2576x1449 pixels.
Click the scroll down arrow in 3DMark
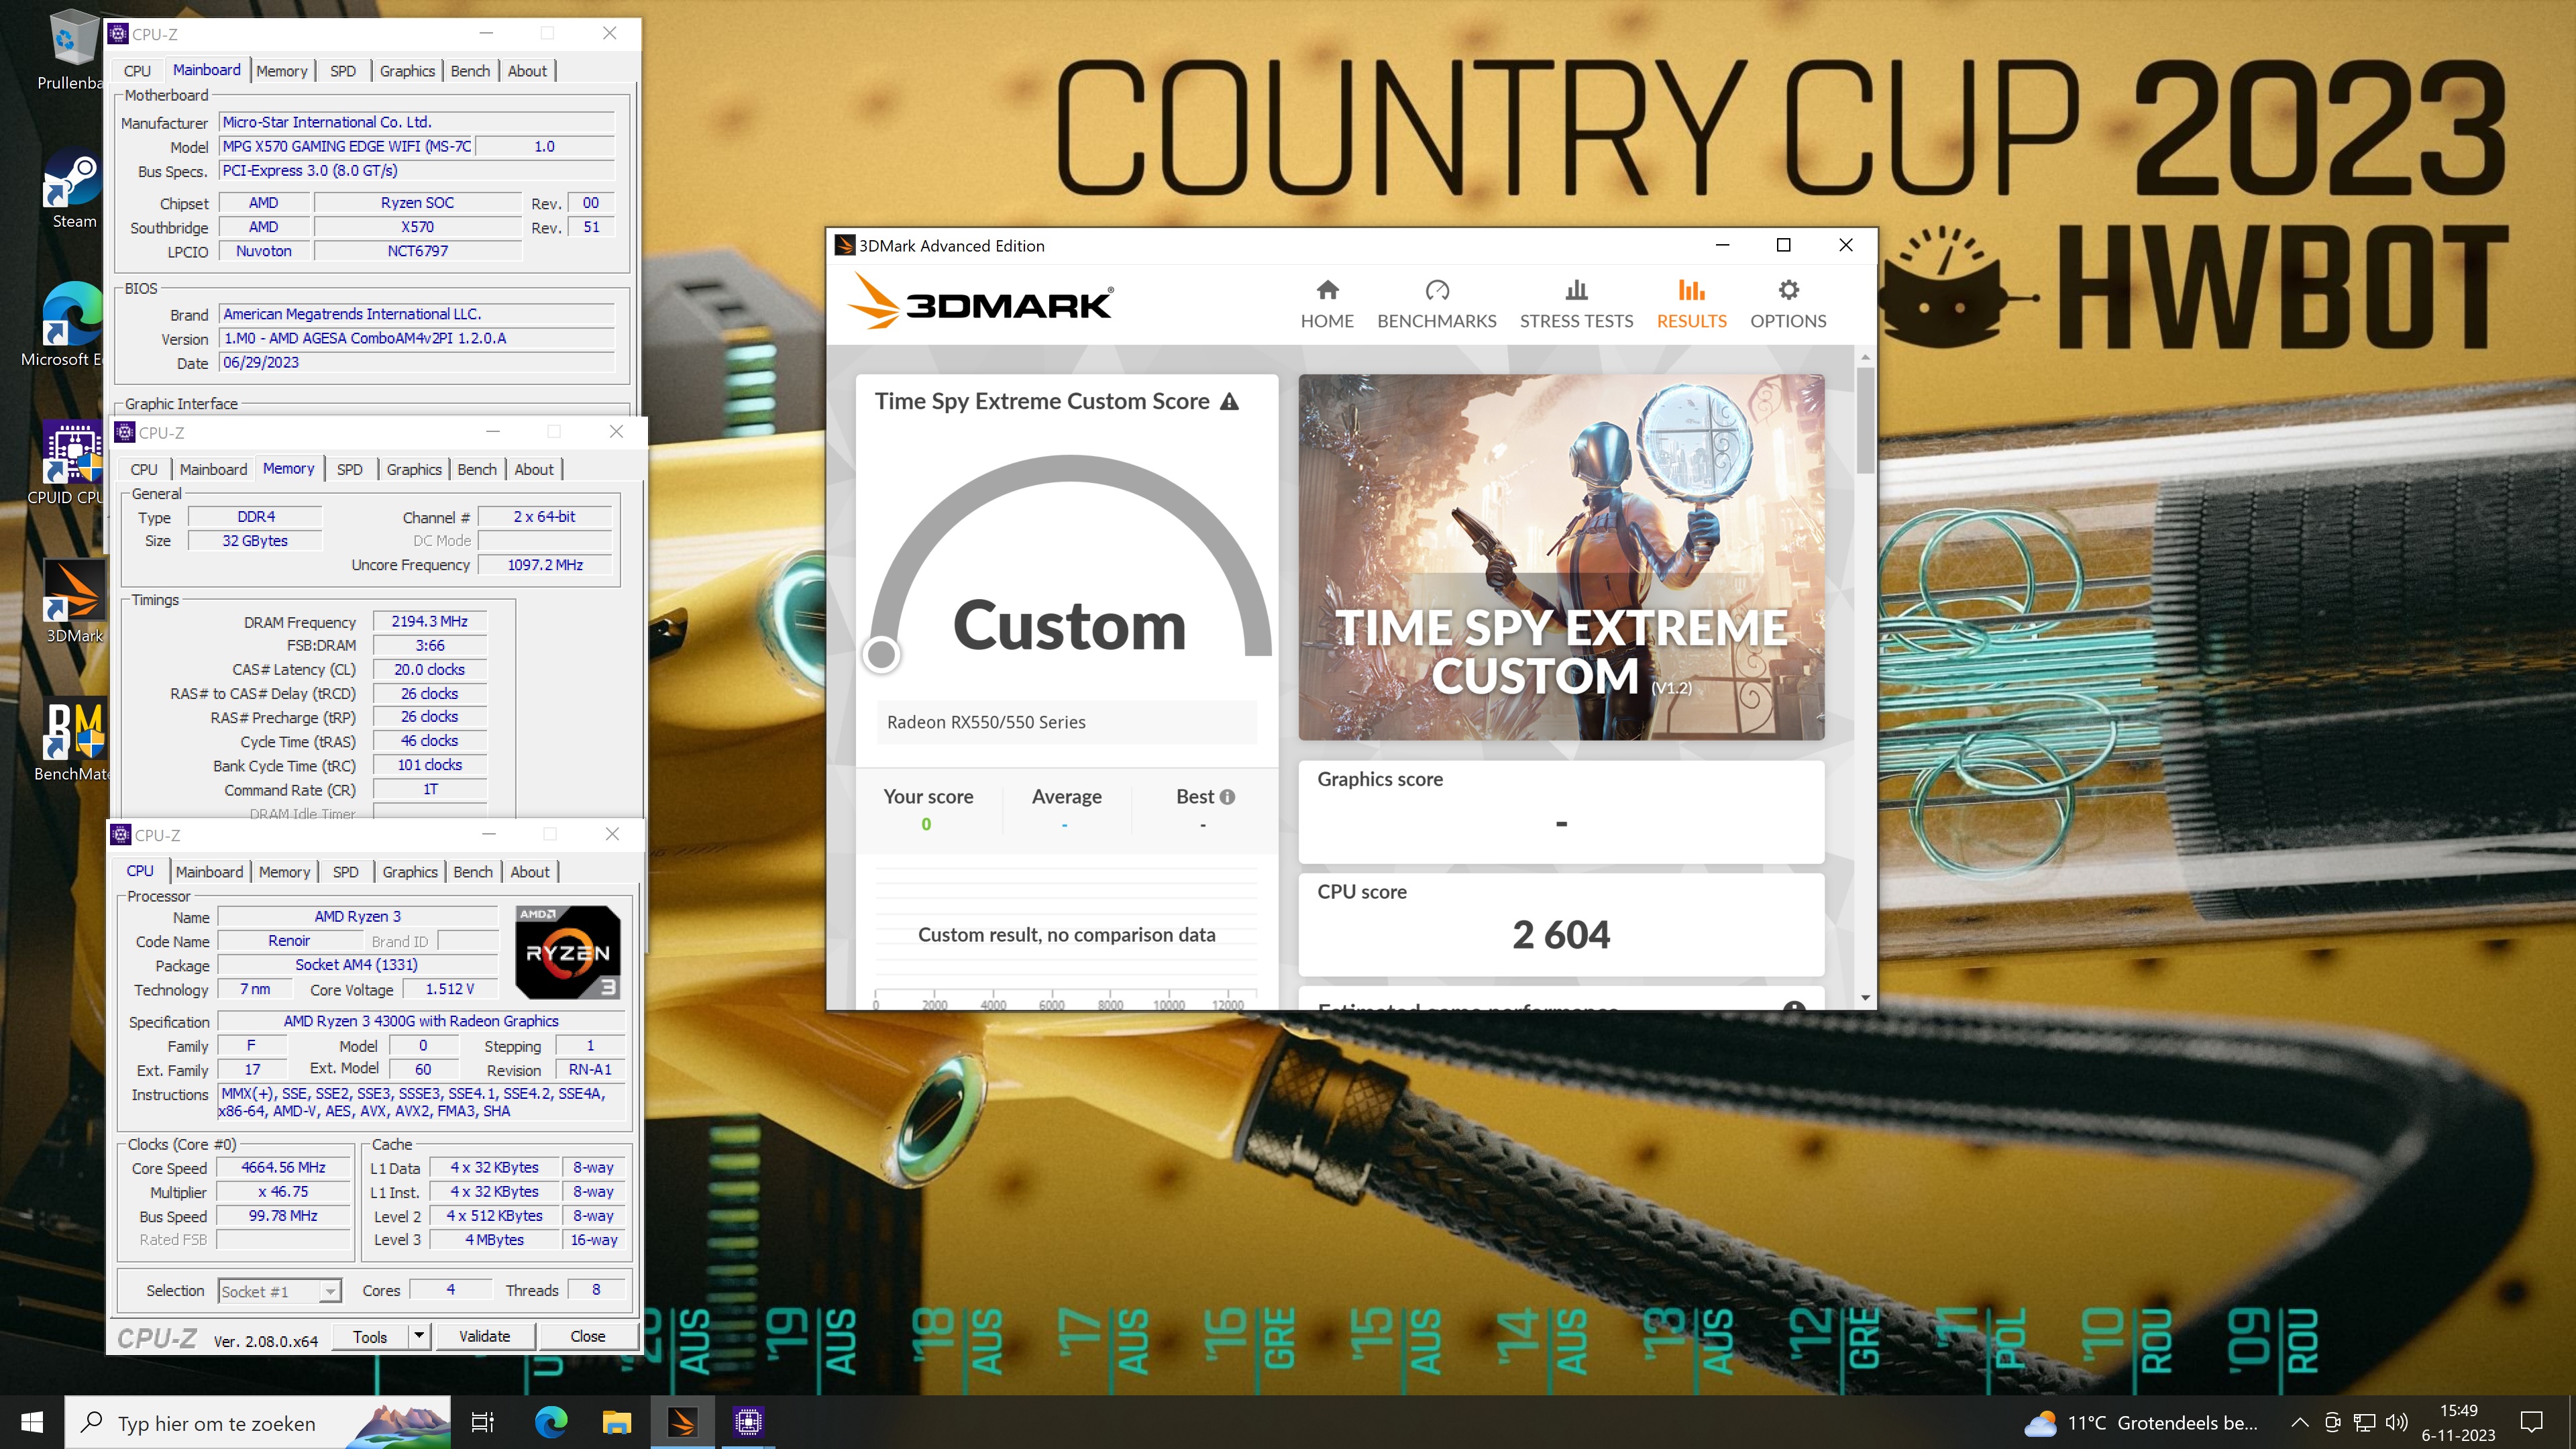[x=1865, y=998]
